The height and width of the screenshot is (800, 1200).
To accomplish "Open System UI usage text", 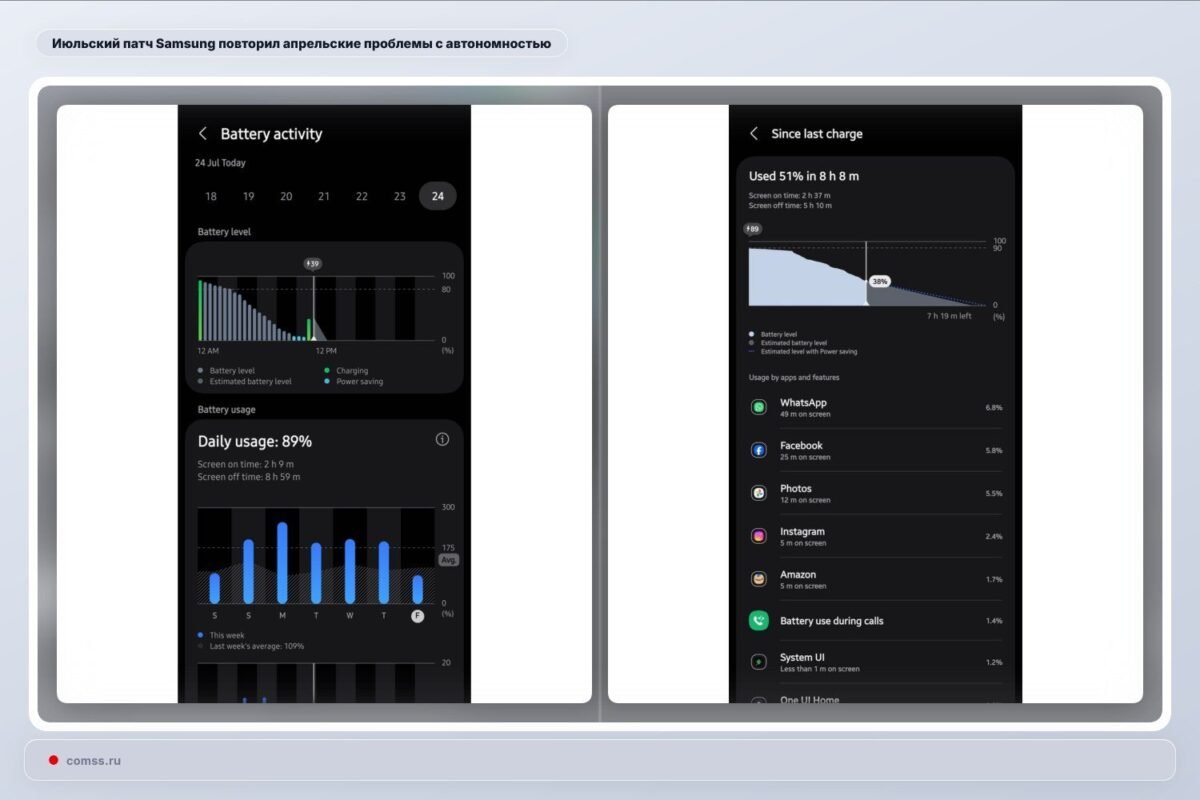I will (x=820, y=662).
